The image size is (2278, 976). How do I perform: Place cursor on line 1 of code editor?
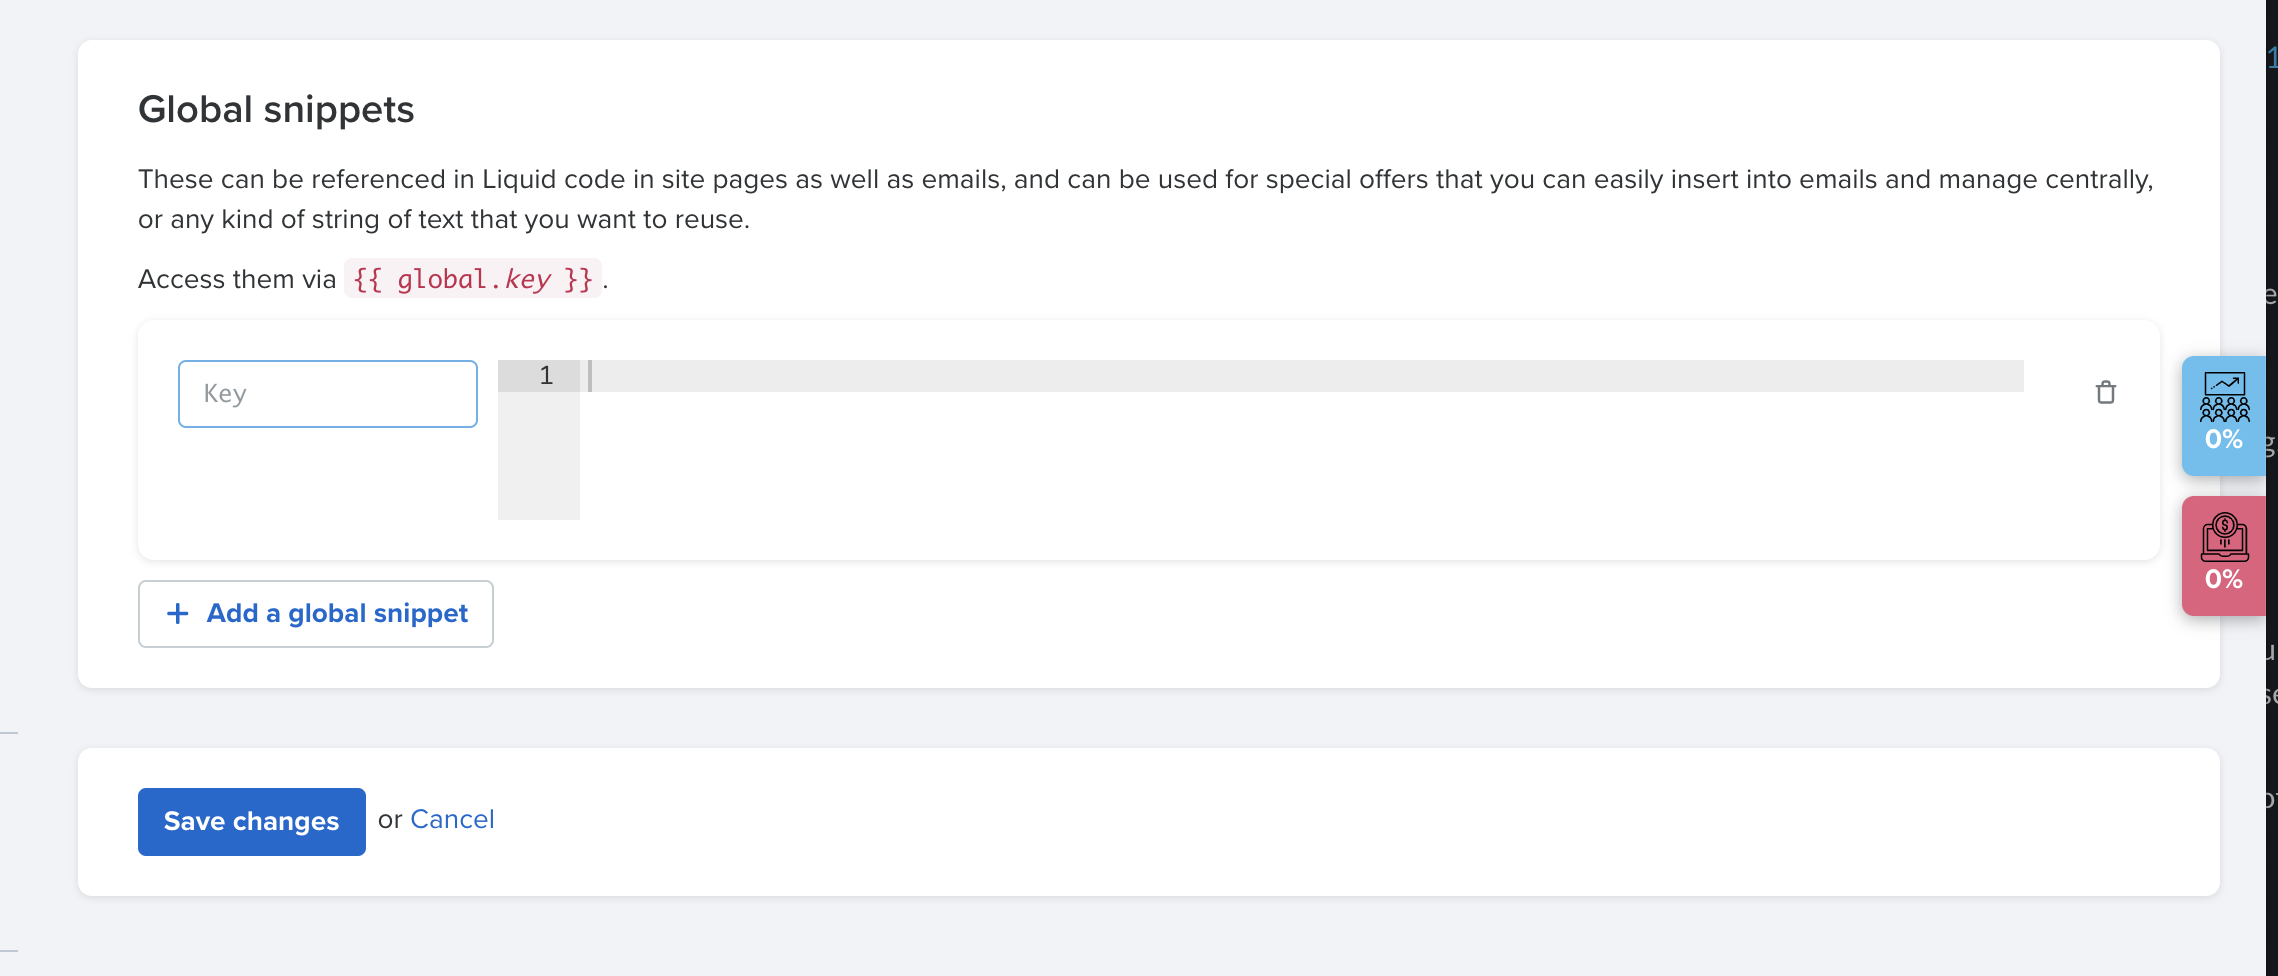(x=1306, y=376)
